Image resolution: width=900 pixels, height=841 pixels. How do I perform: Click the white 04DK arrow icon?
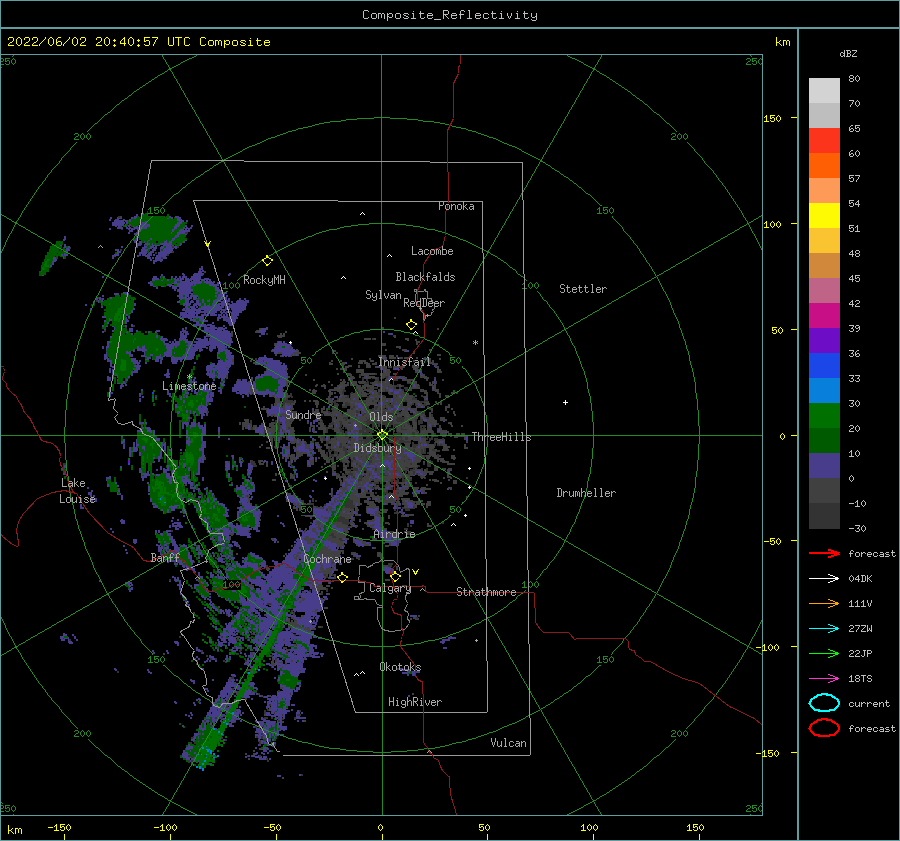(824, 578)
